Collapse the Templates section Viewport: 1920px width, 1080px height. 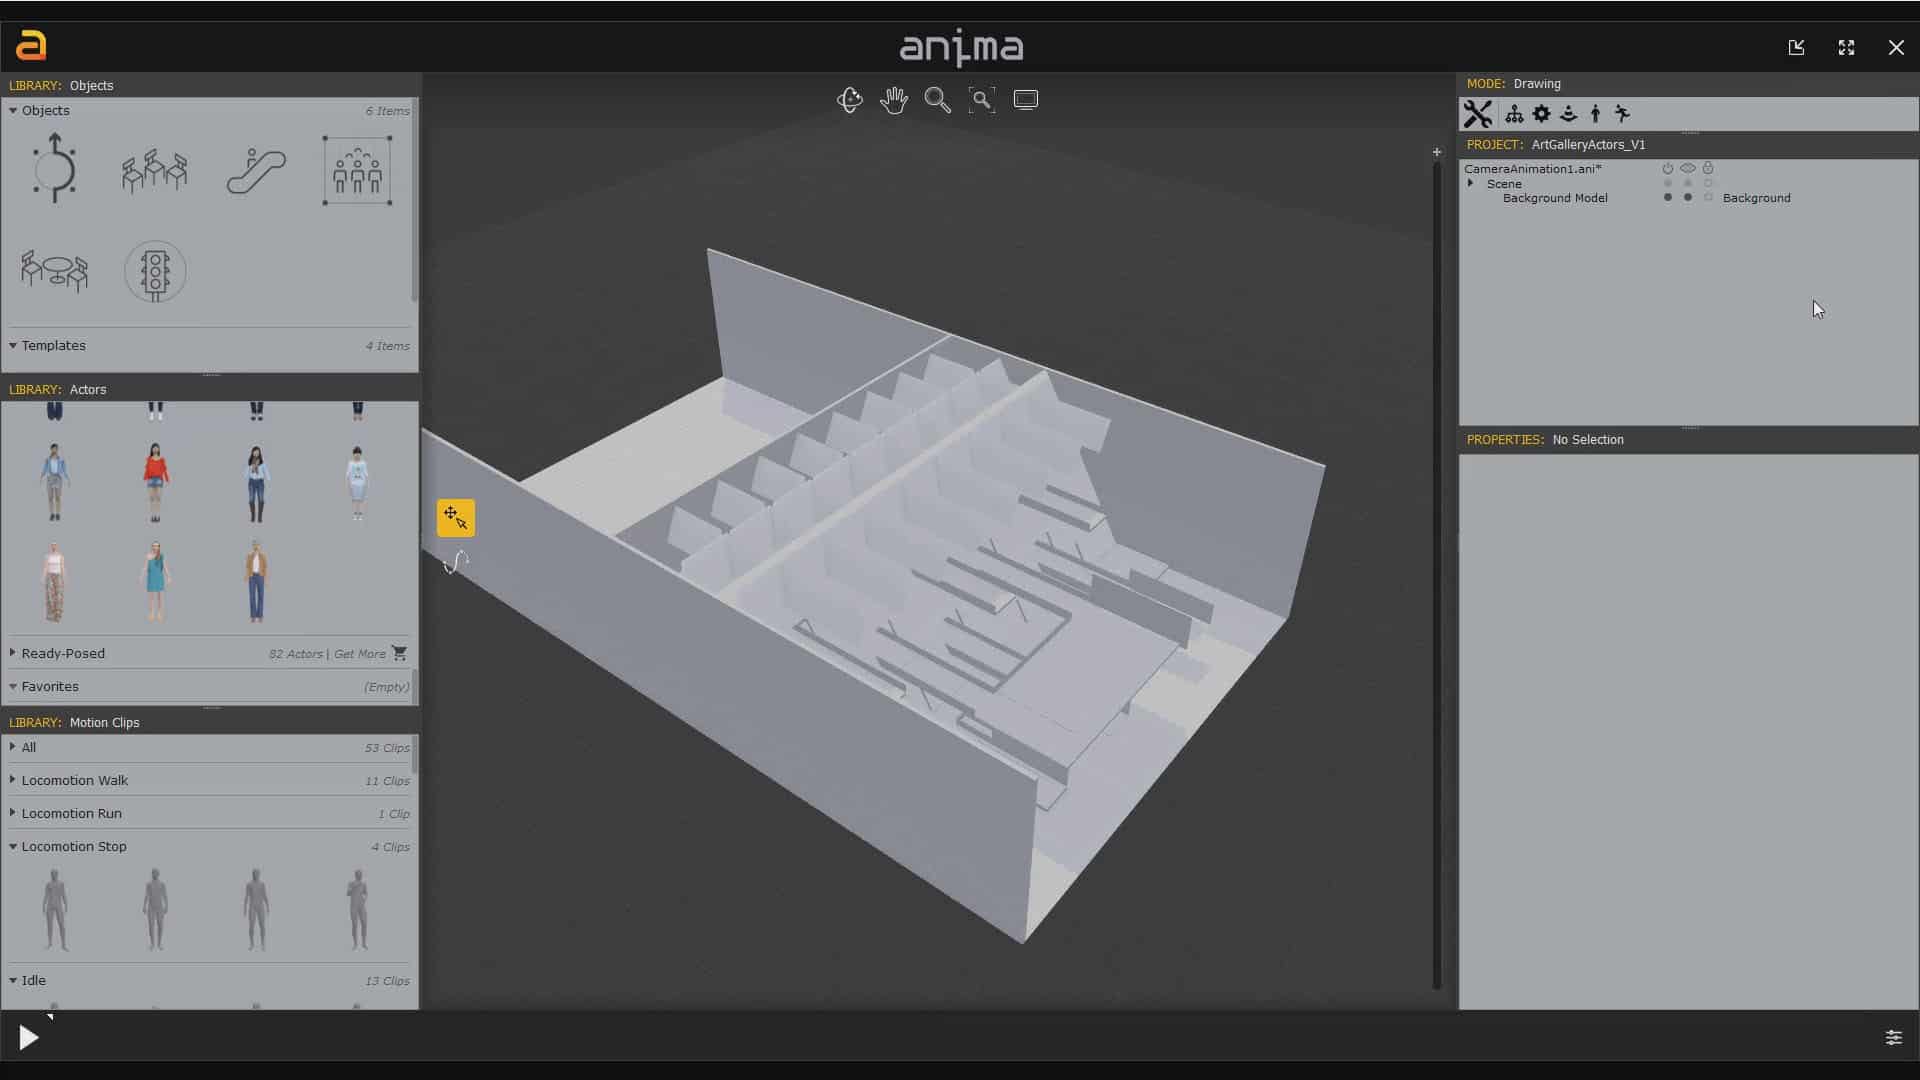click(13, 346)
